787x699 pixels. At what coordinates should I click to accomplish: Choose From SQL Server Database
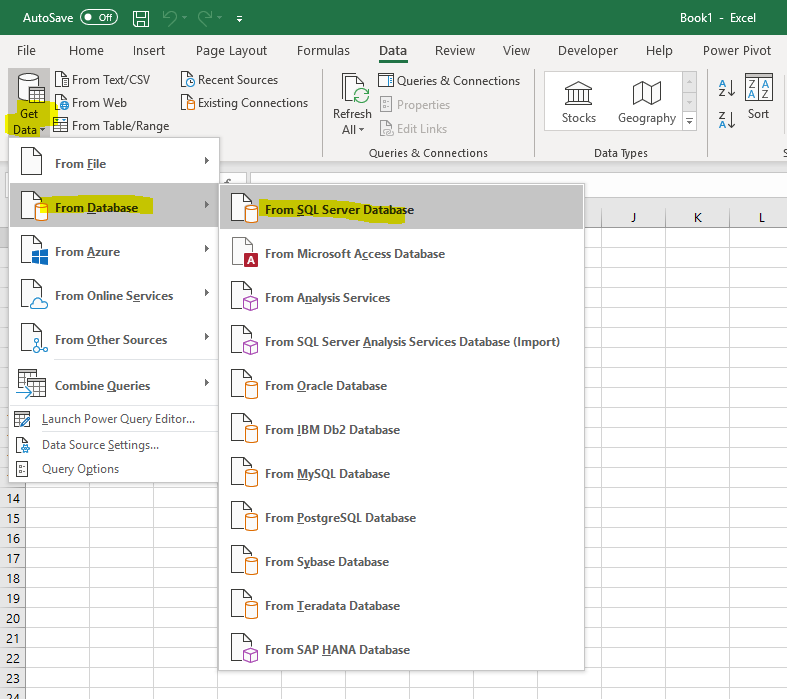[x=402, y=208]
